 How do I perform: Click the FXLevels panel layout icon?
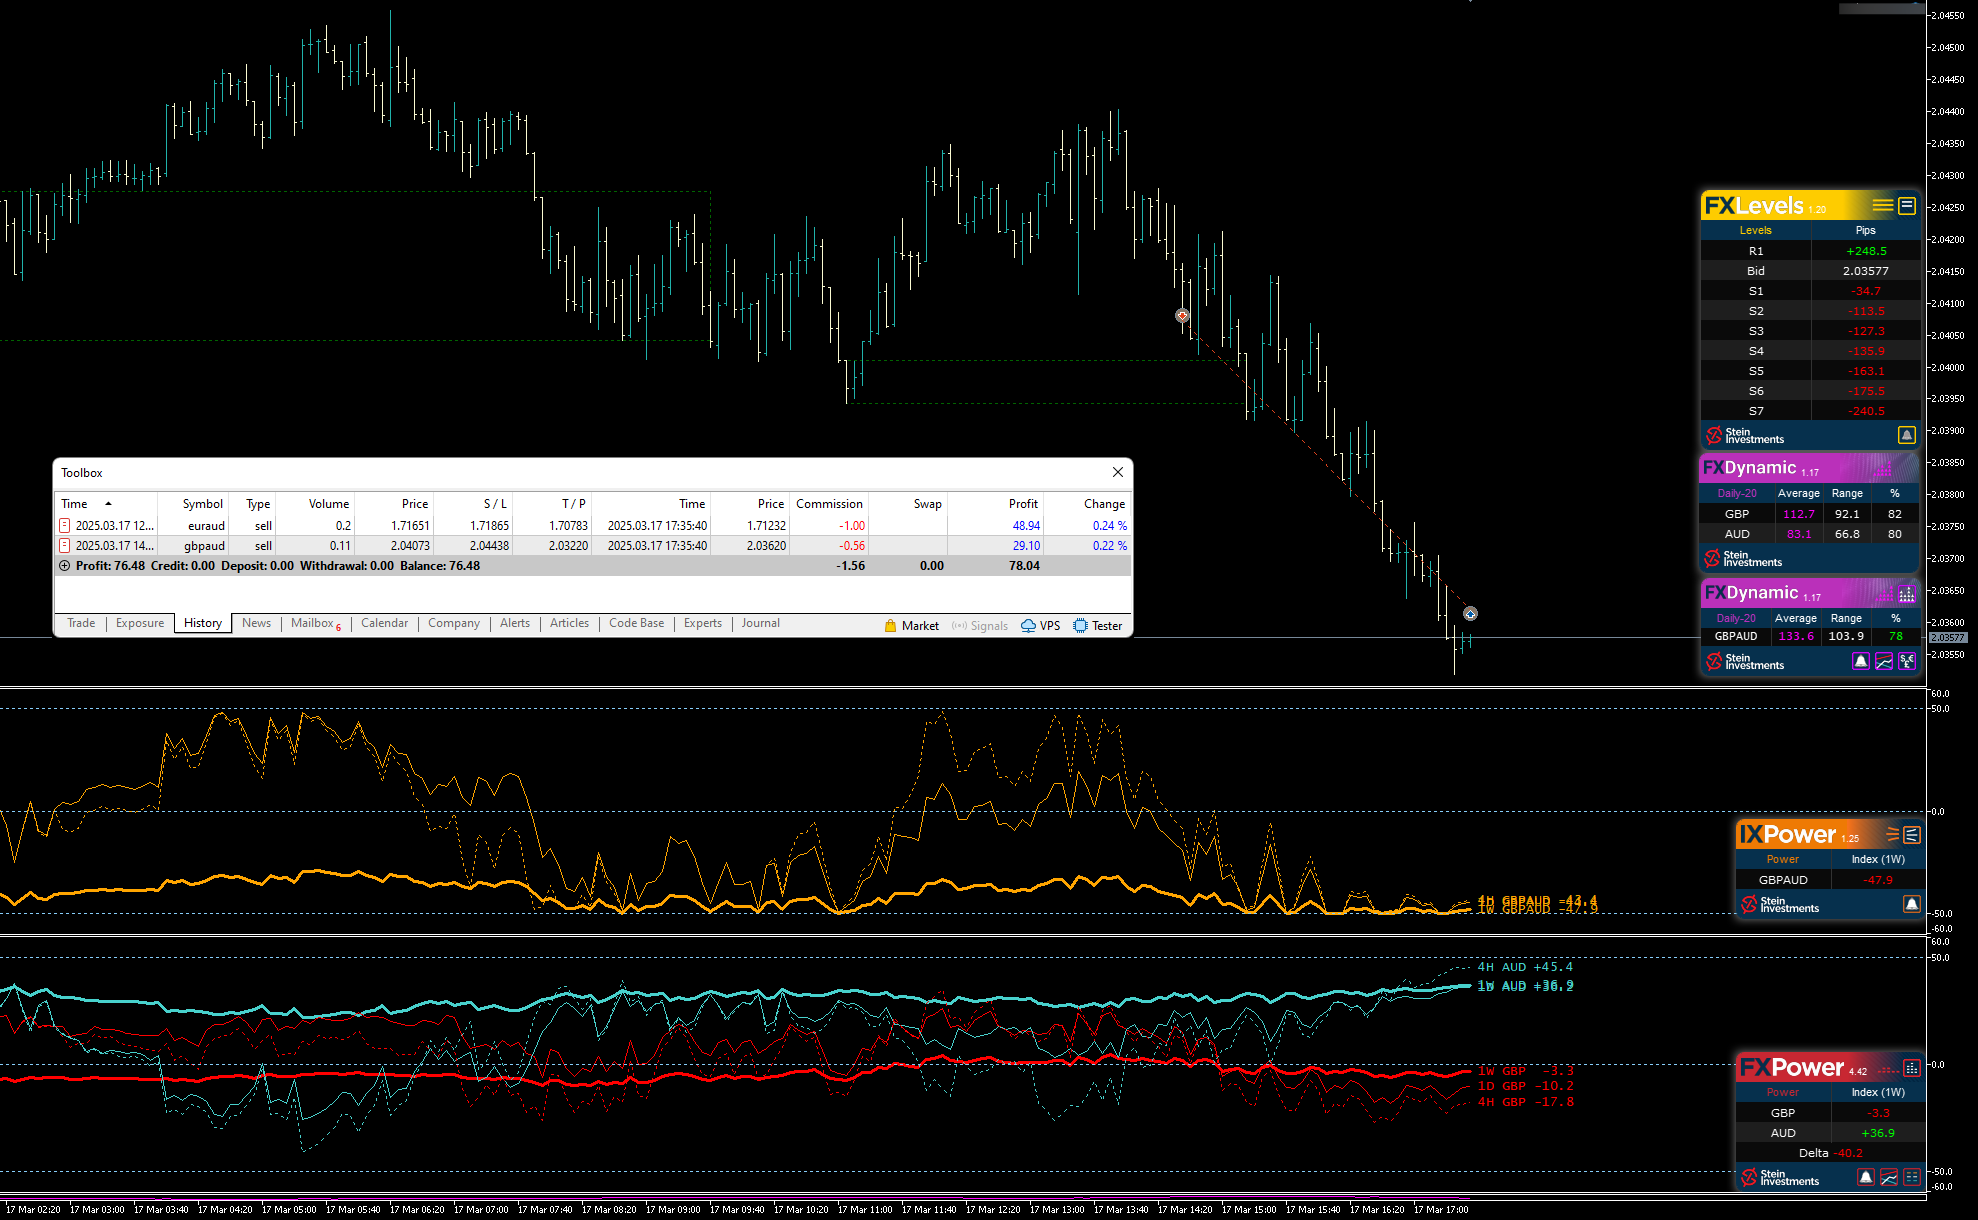point(1907,206)
